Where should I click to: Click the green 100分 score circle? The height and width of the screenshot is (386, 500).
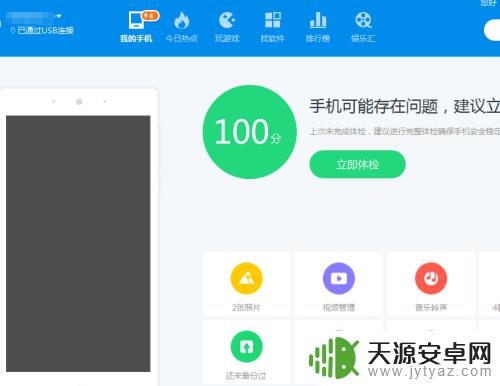(x=249, y=132)
